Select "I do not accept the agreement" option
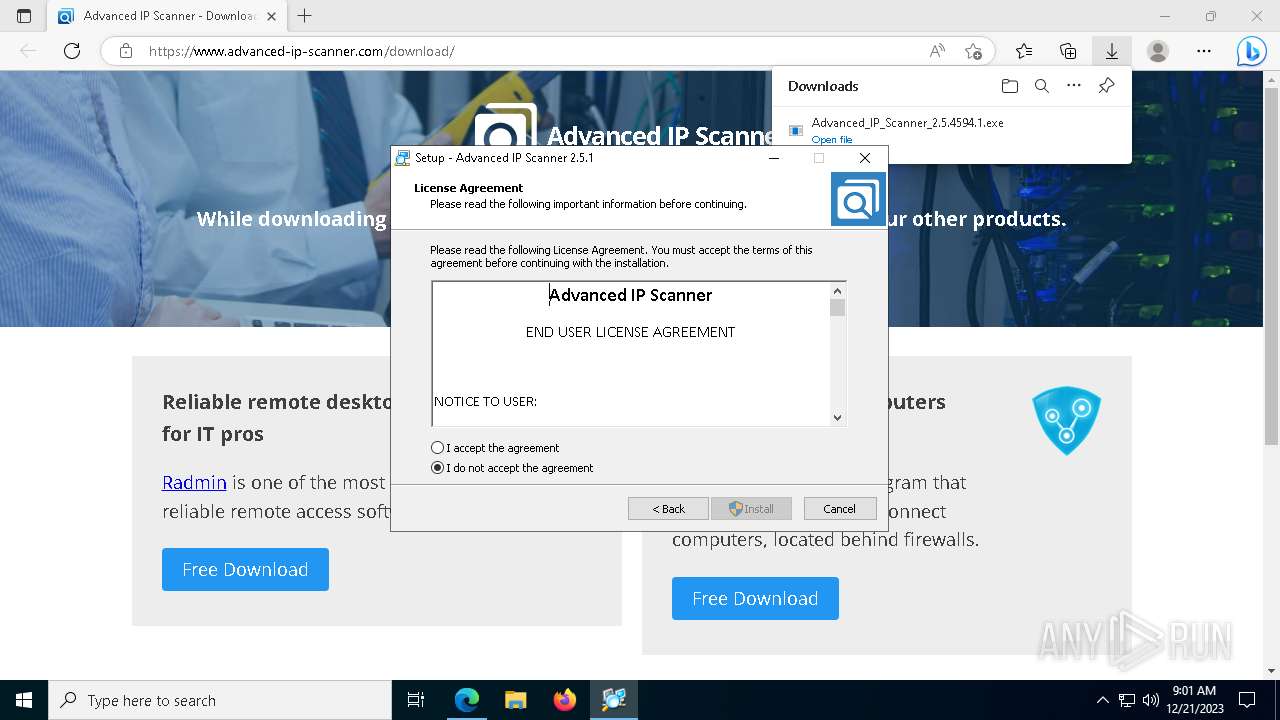This screenshot has width=1280, height=720. pos(437,468)
